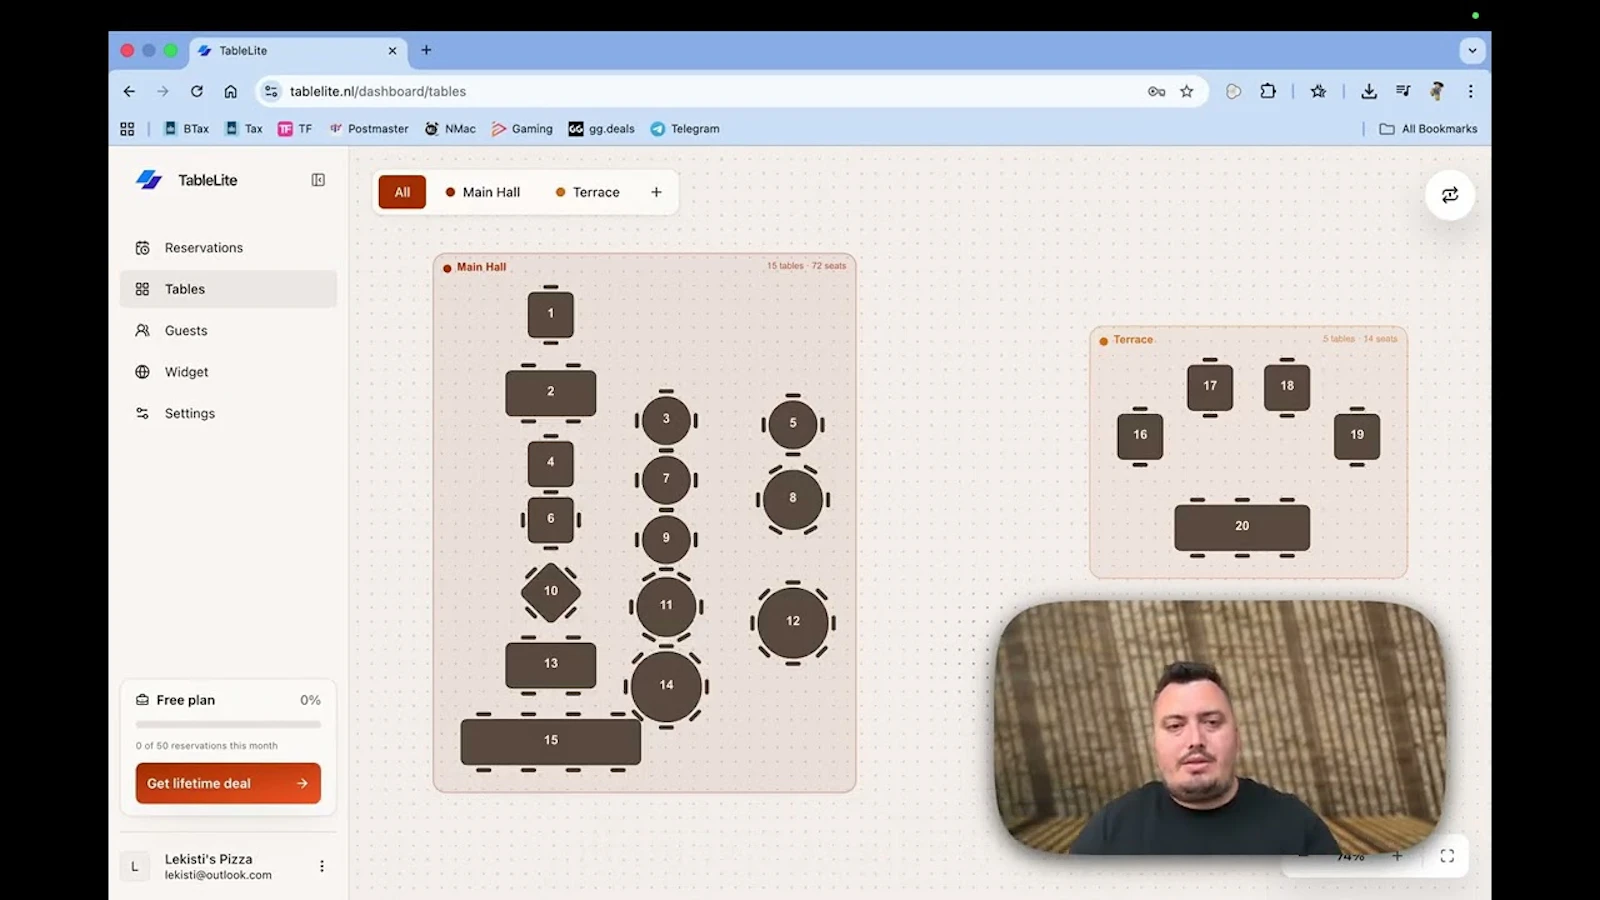The image size is (1600, 900).
Task: Open the password key icon
Action: click(x=1156, y=91)
